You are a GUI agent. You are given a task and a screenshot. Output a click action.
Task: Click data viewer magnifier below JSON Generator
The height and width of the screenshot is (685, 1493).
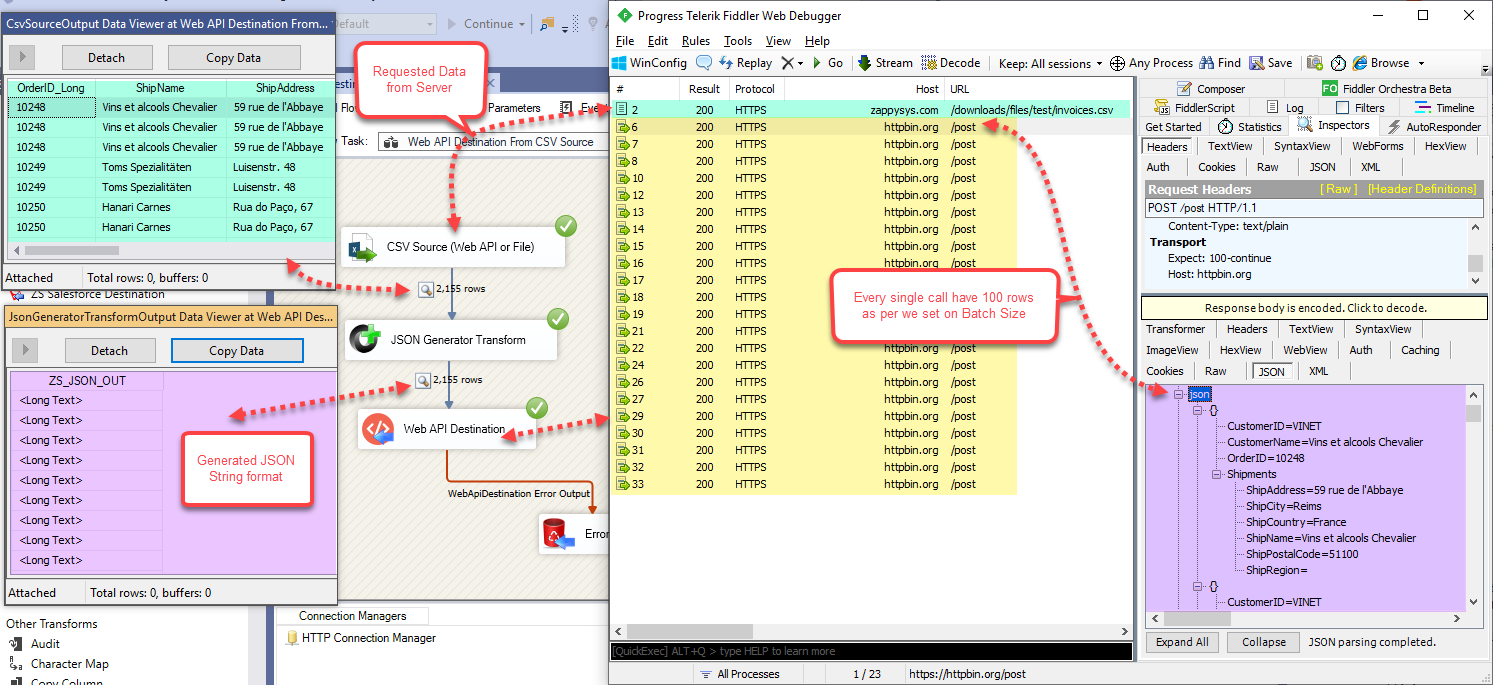[423, 380]
